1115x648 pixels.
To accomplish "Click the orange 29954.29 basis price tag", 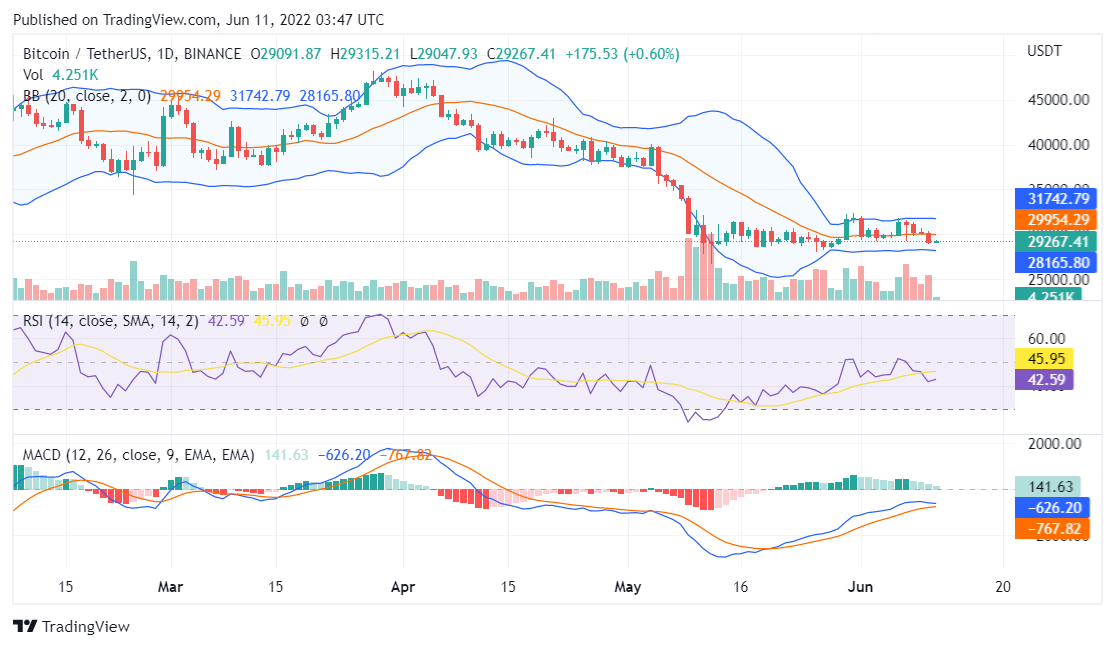I will point(1056,220).
